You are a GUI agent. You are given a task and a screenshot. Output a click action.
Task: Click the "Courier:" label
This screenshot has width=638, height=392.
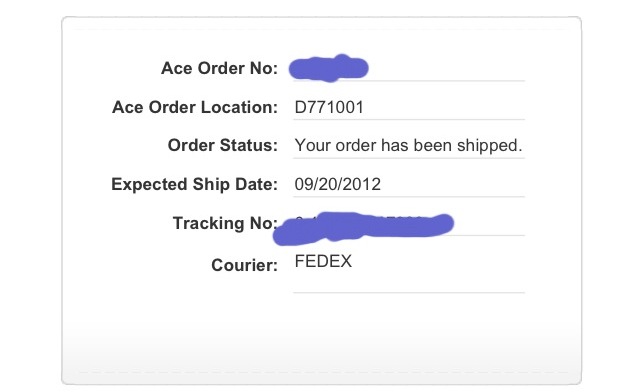[x=244, y=265]
